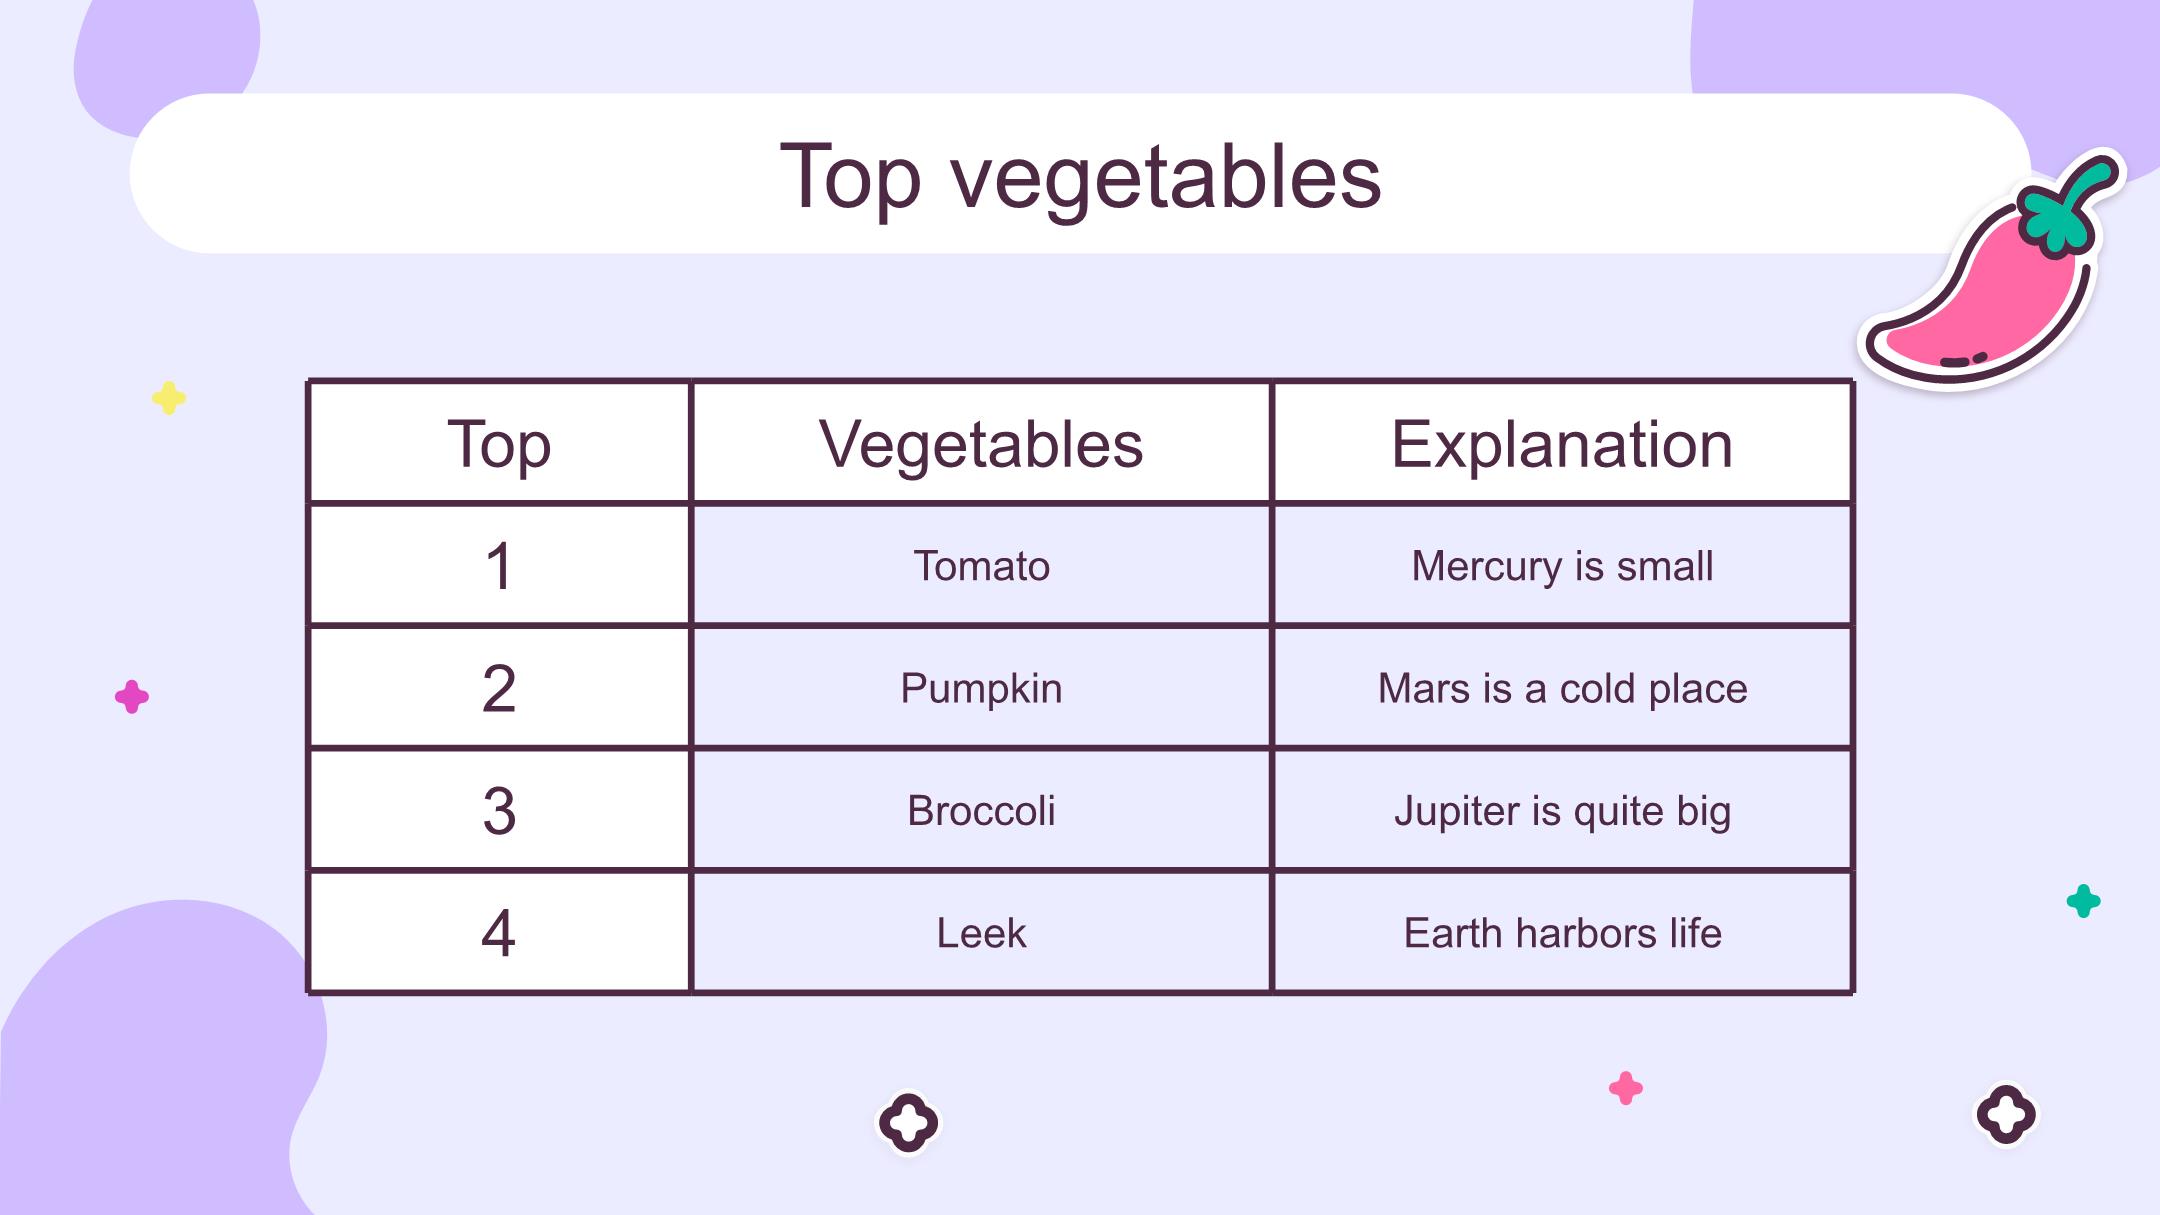Select the dark flower outline icon at bottom center
The width and height of the screenshot is (2160, 1215).
click(x=908, y=1122)
